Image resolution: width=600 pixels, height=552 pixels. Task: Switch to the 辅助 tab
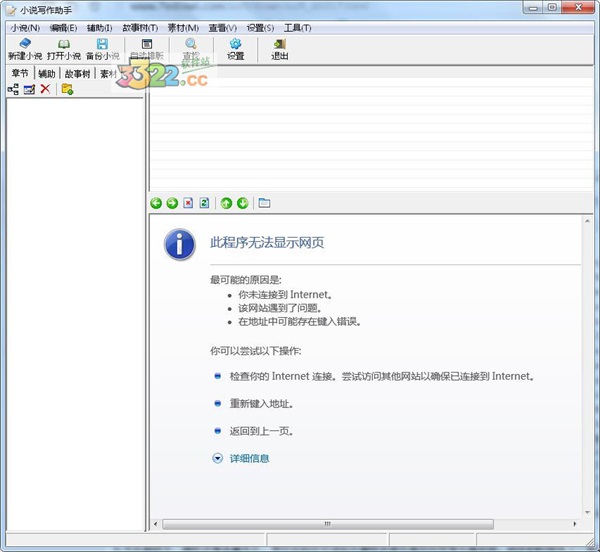47,73
